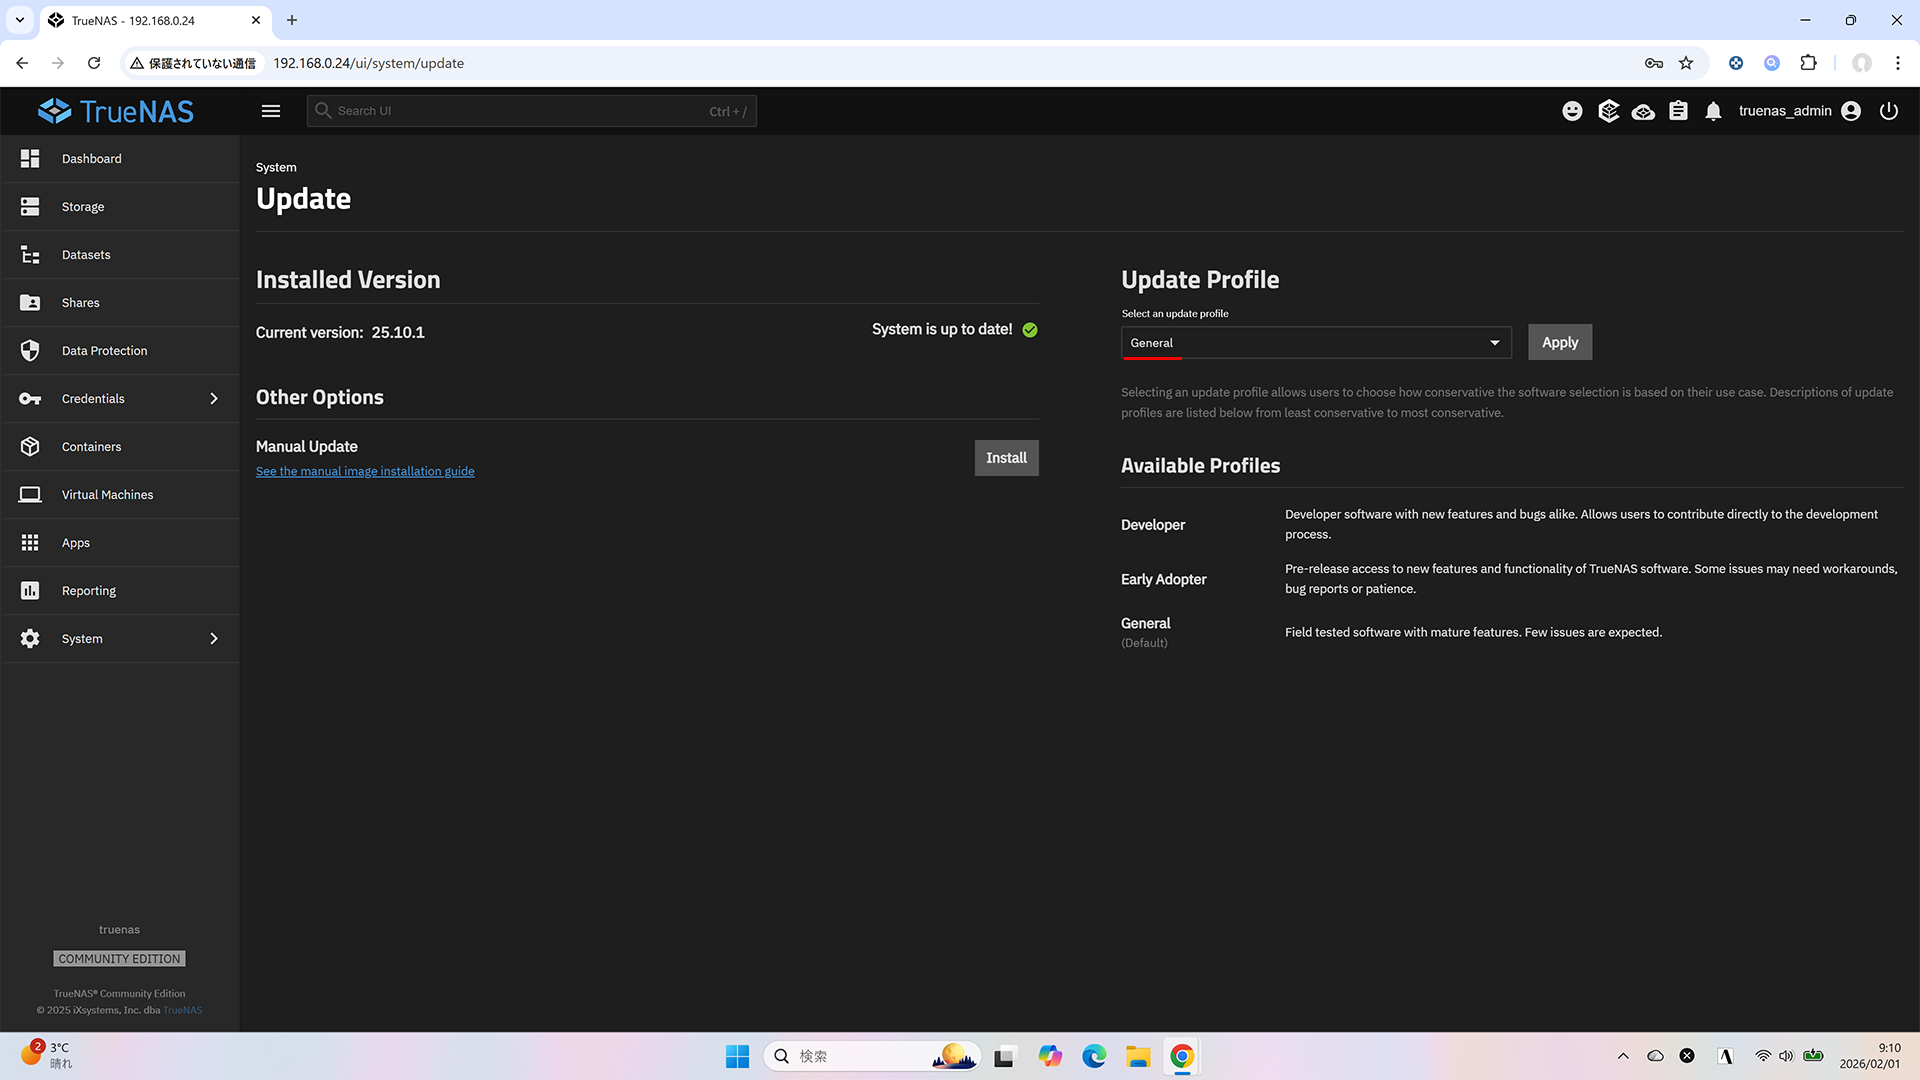Screen dimensions: 1920x1080
Task: Focus the Search UI field
Action: (x=520, y=111)
